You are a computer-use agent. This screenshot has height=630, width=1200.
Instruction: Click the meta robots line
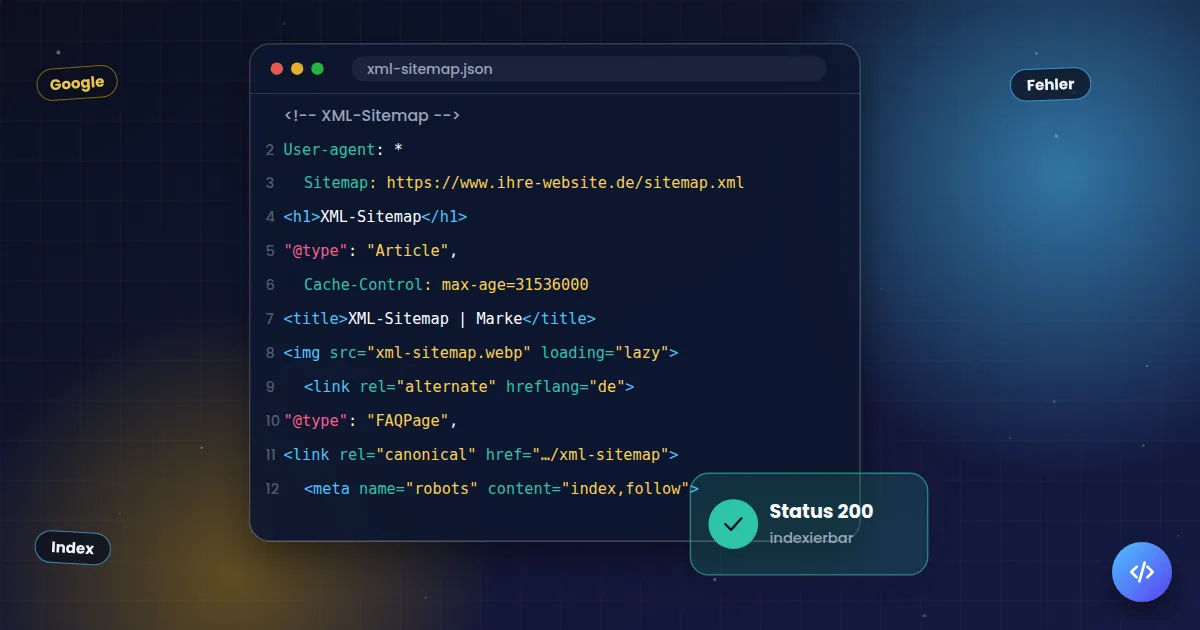(x=501, y=489)
